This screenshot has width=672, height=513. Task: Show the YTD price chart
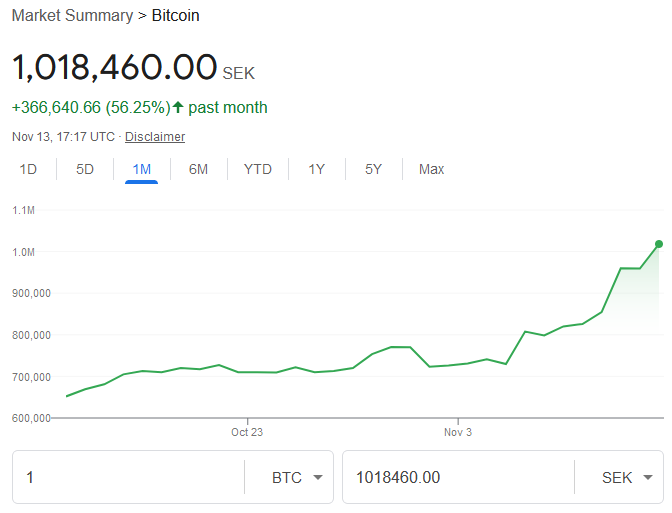[x=258, y=169]
